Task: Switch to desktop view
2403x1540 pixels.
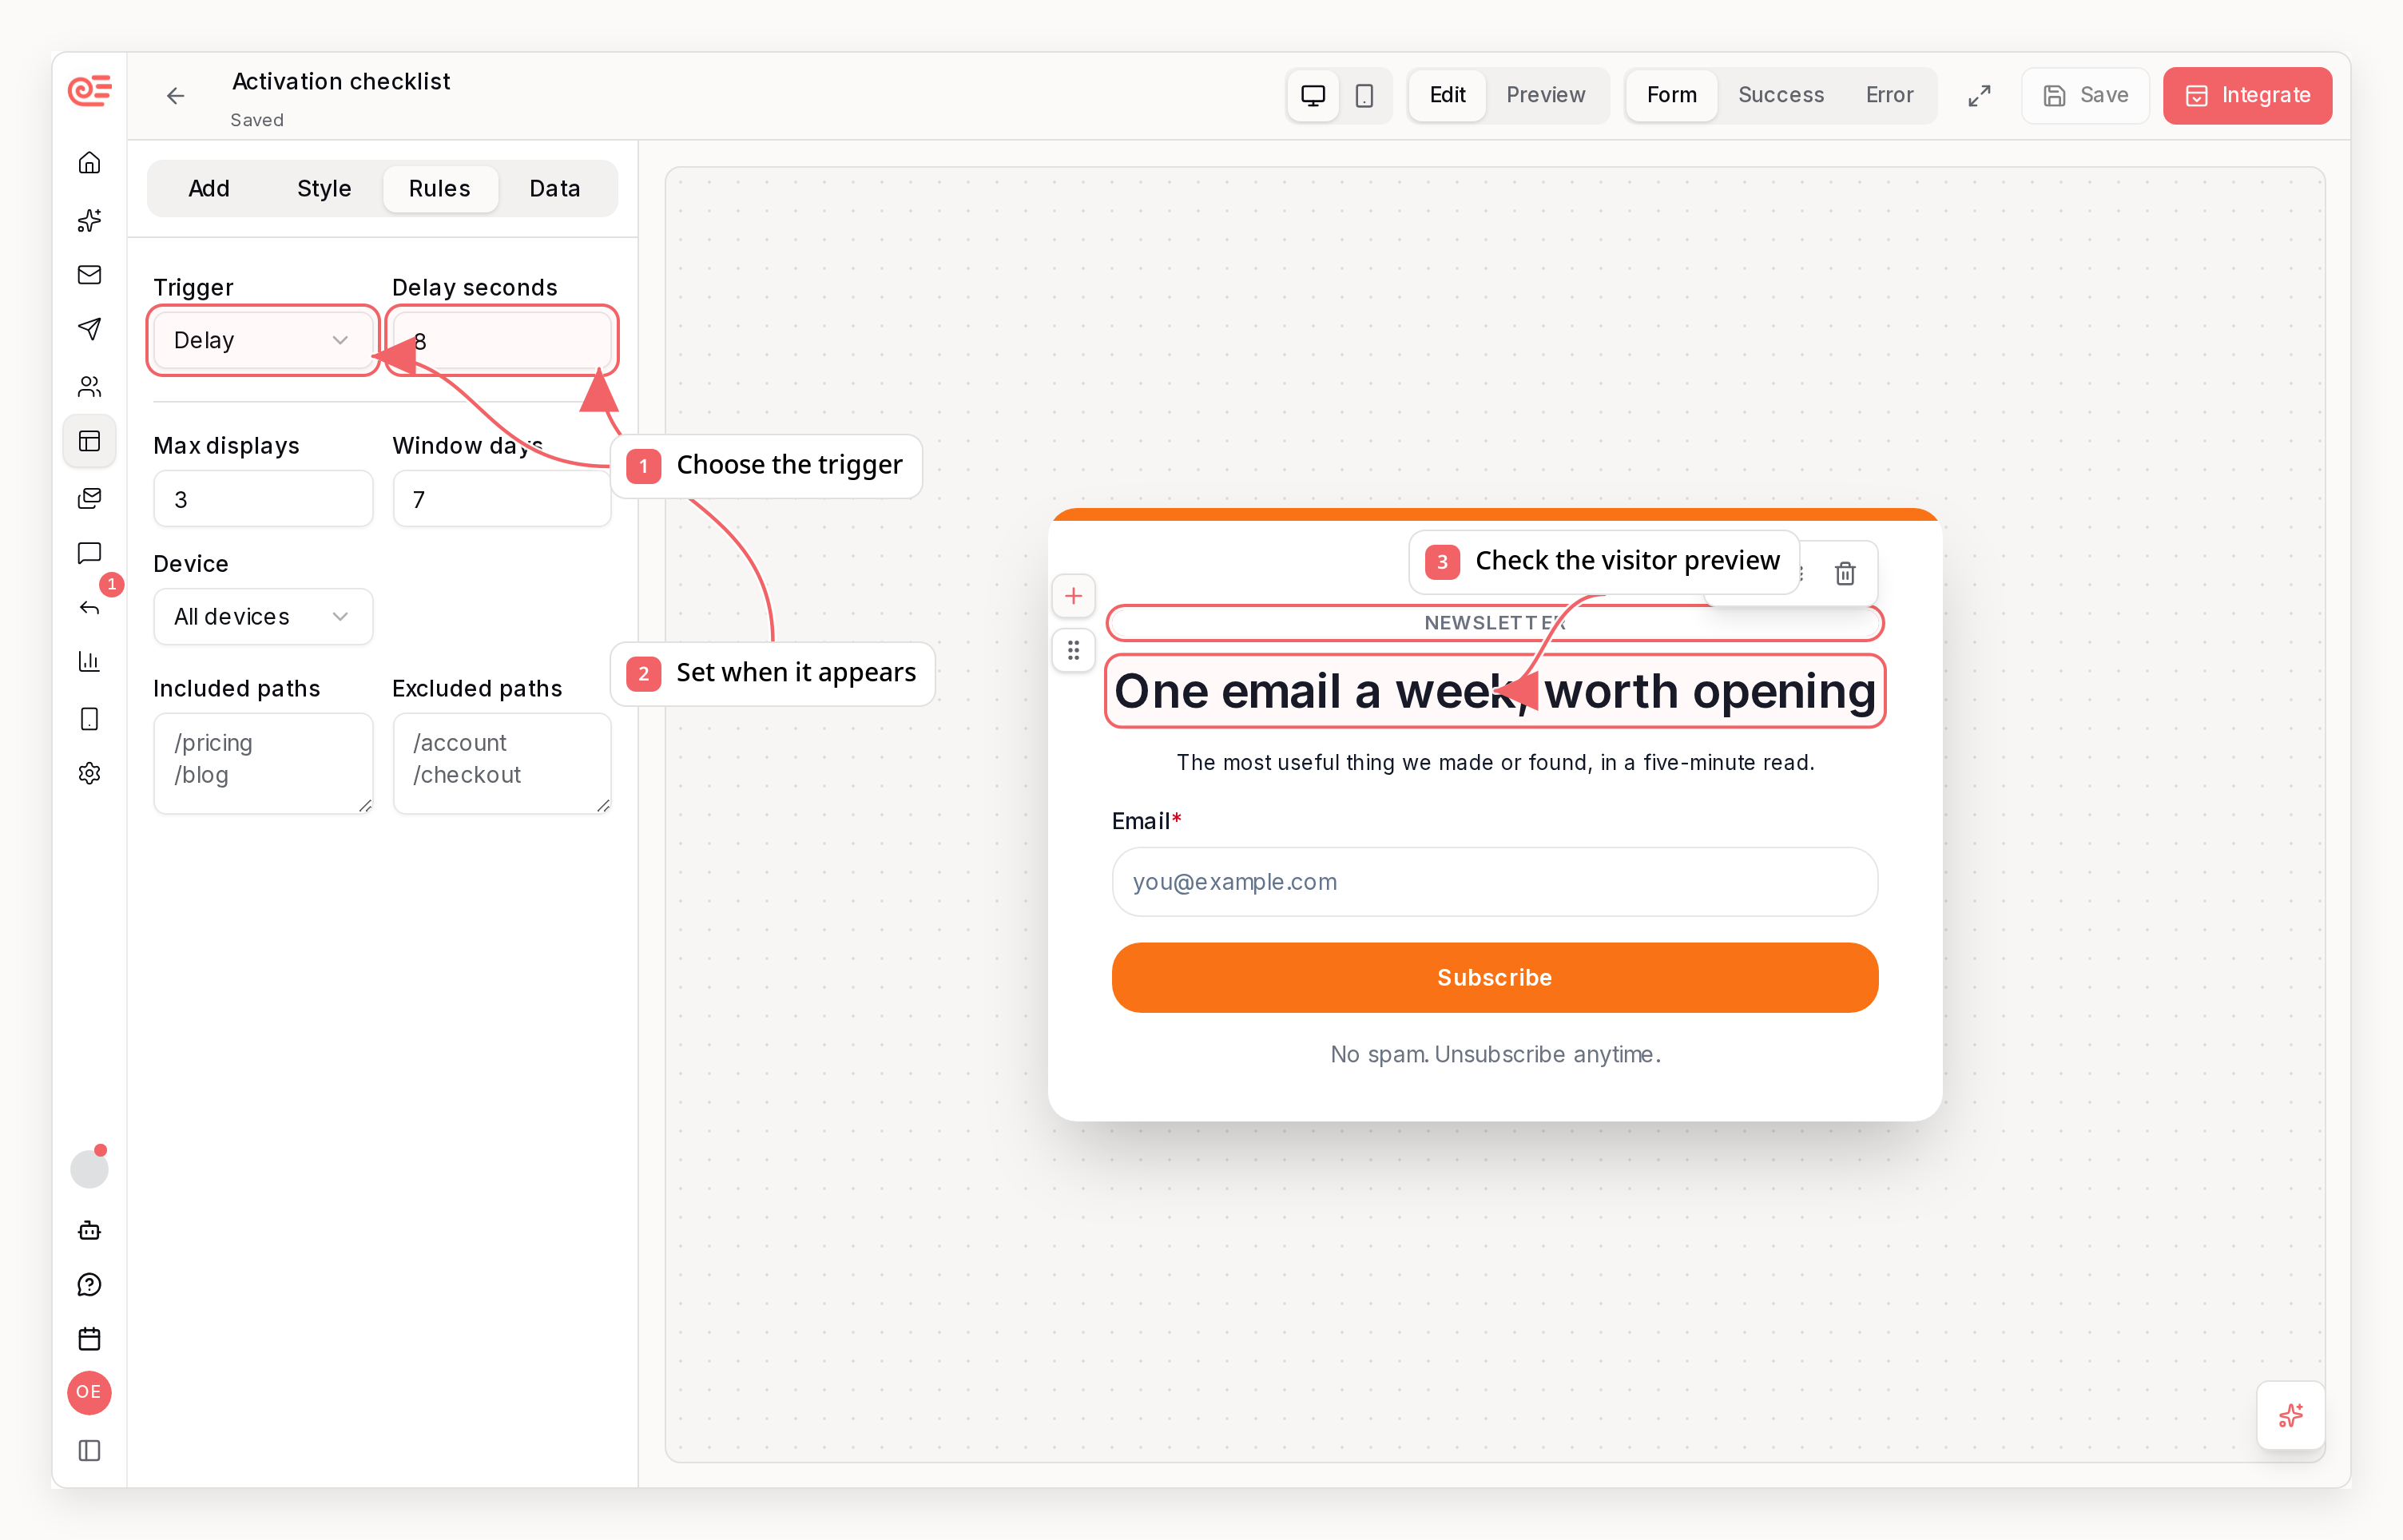Action: [1312, 96]
